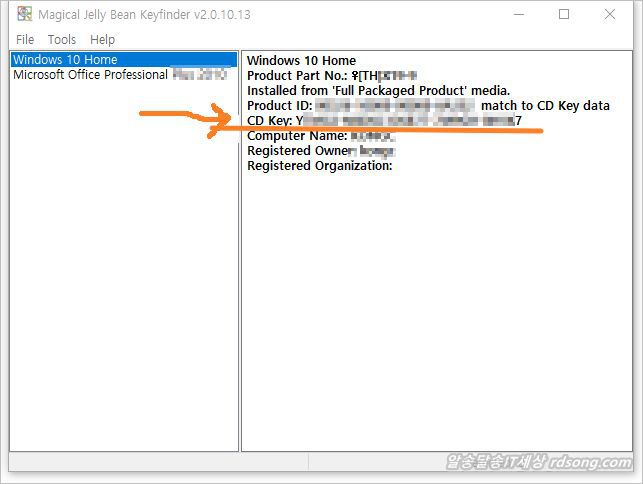643x484 pixels.
Task: Minimize the Keyfinder window
Action: 518,15
